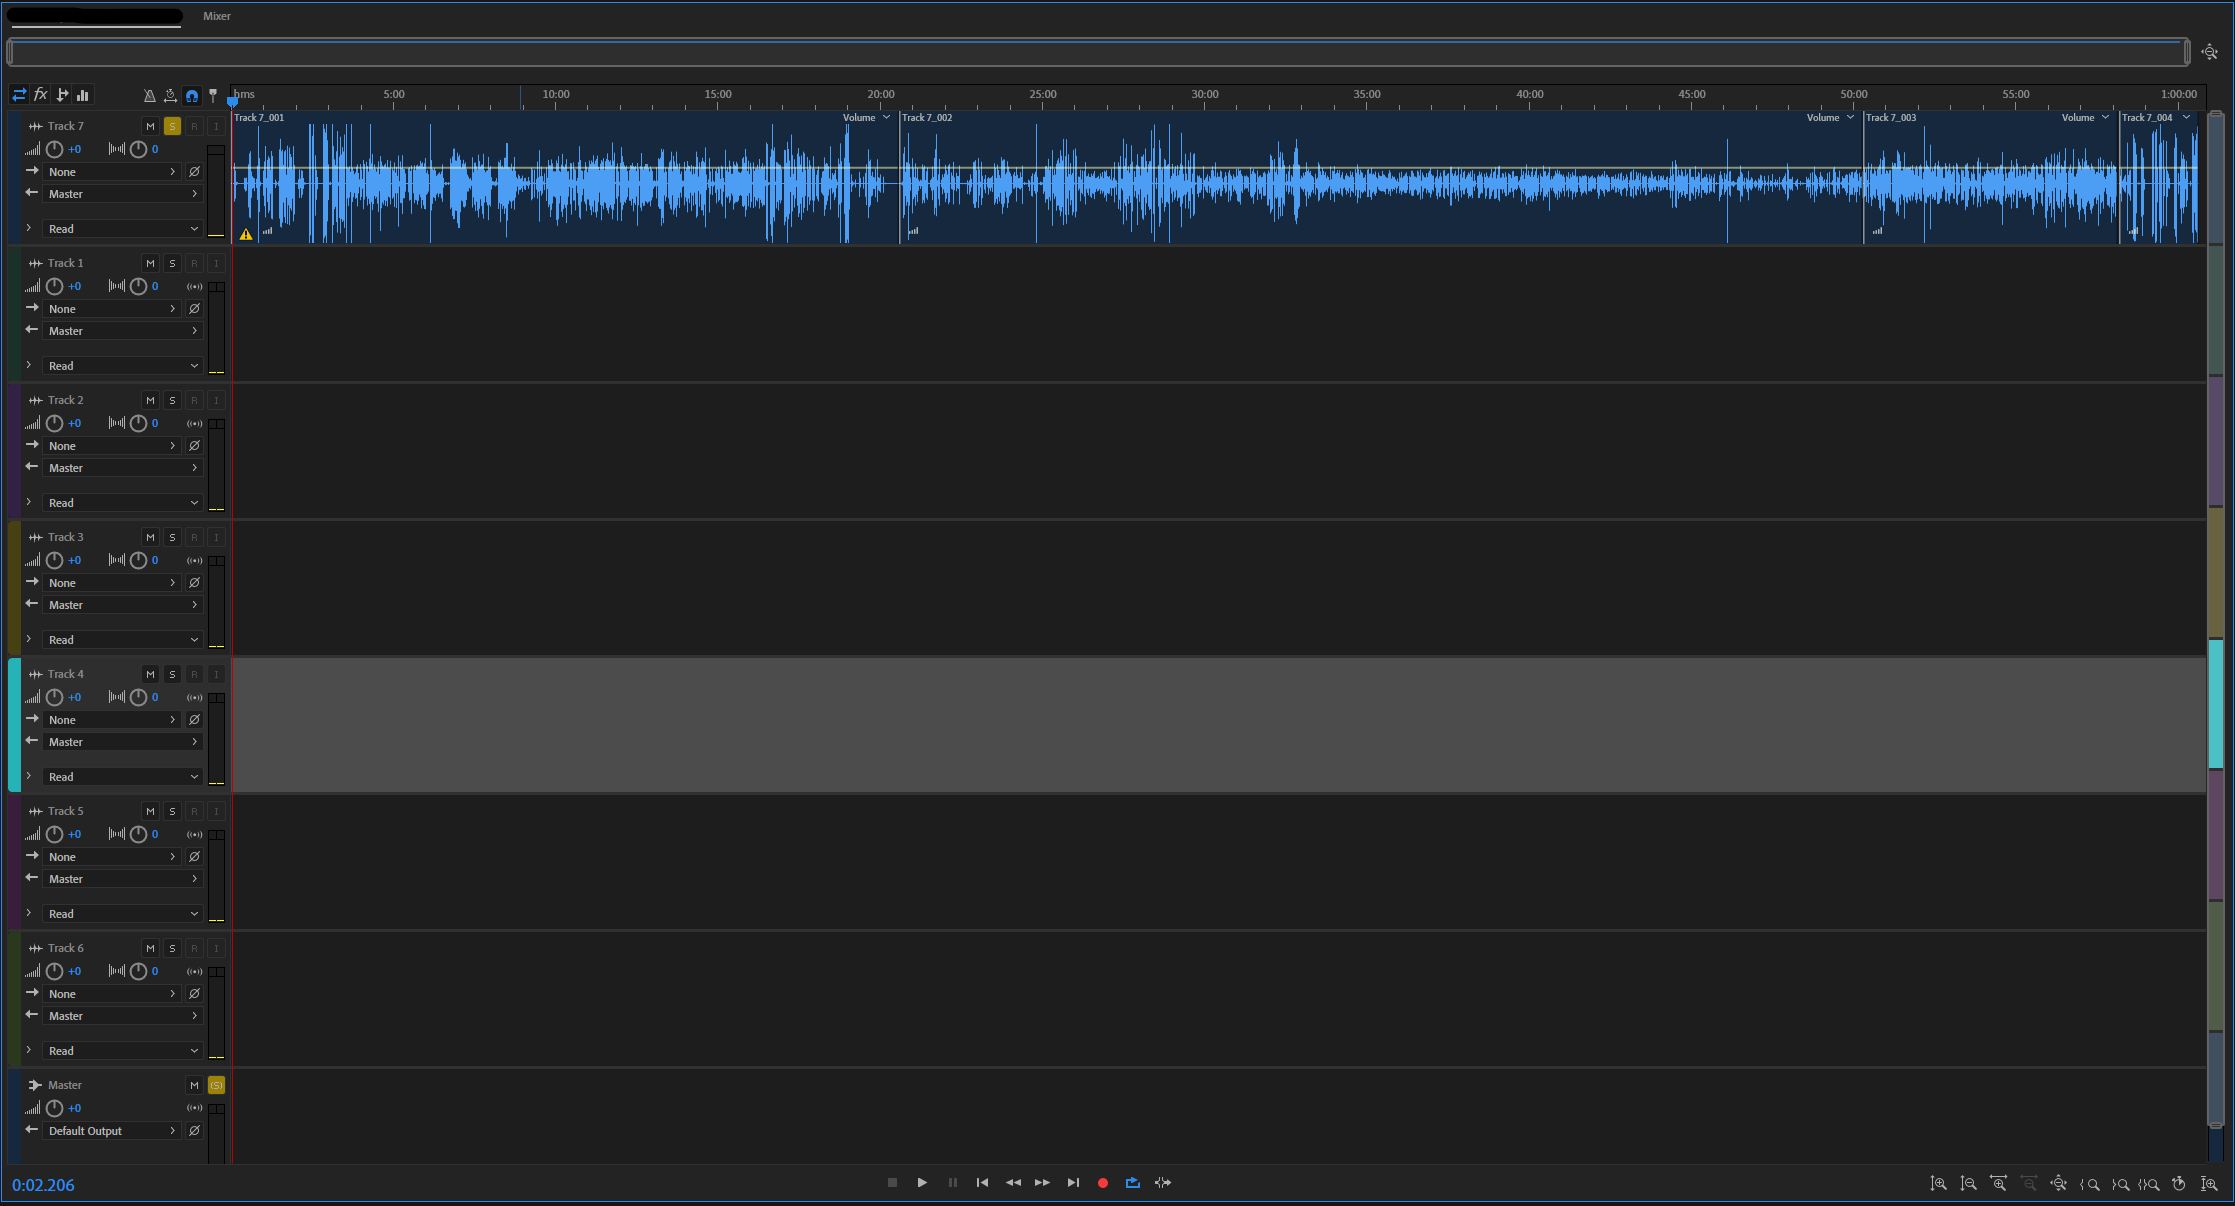The image size is (2235, 1206).
Task: Click the Track 1 stereo pan knob
Action: (x=139, y=286)
